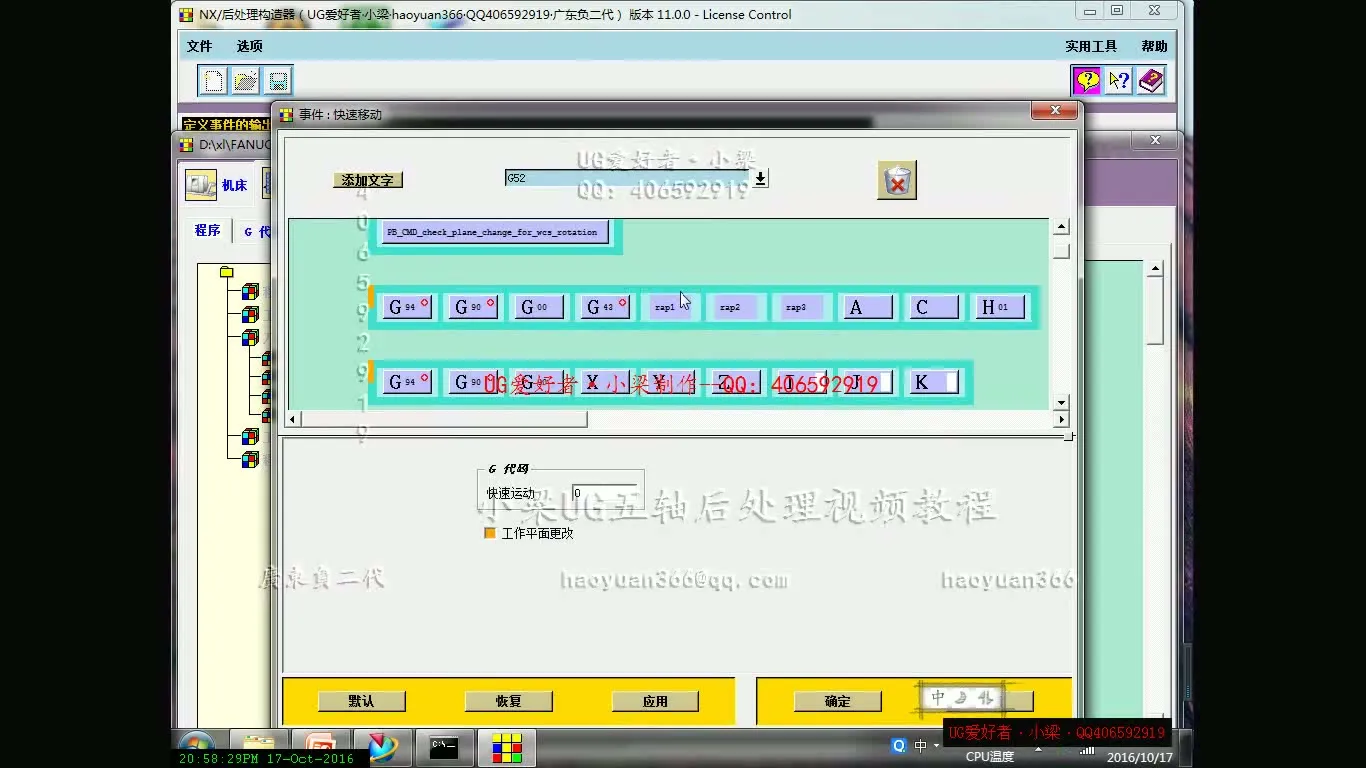The height and width of the screenshot is (768, 1366).
Task: Select the context-sensitive help arrow icon
Action: [x=1118, y=80]
